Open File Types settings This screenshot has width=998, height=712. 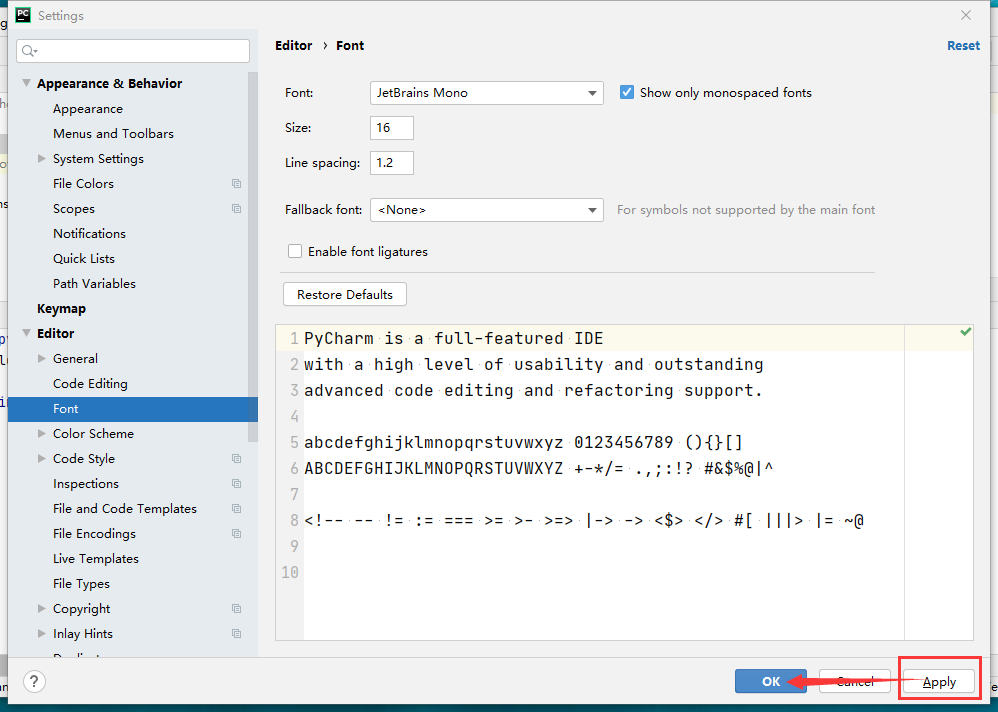[81, 583]
